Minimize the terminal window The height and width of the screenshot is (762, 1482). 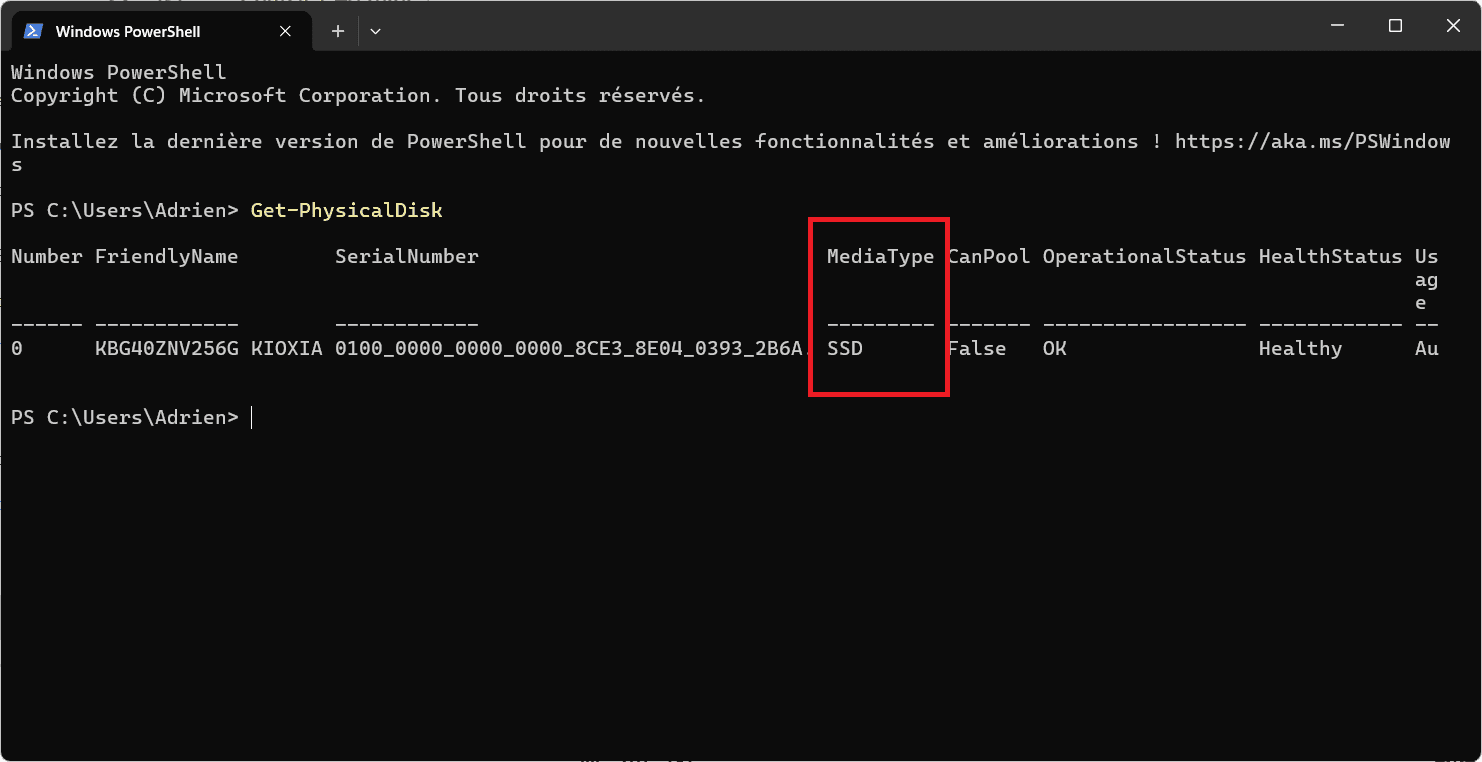click(x=1336, y=26)
